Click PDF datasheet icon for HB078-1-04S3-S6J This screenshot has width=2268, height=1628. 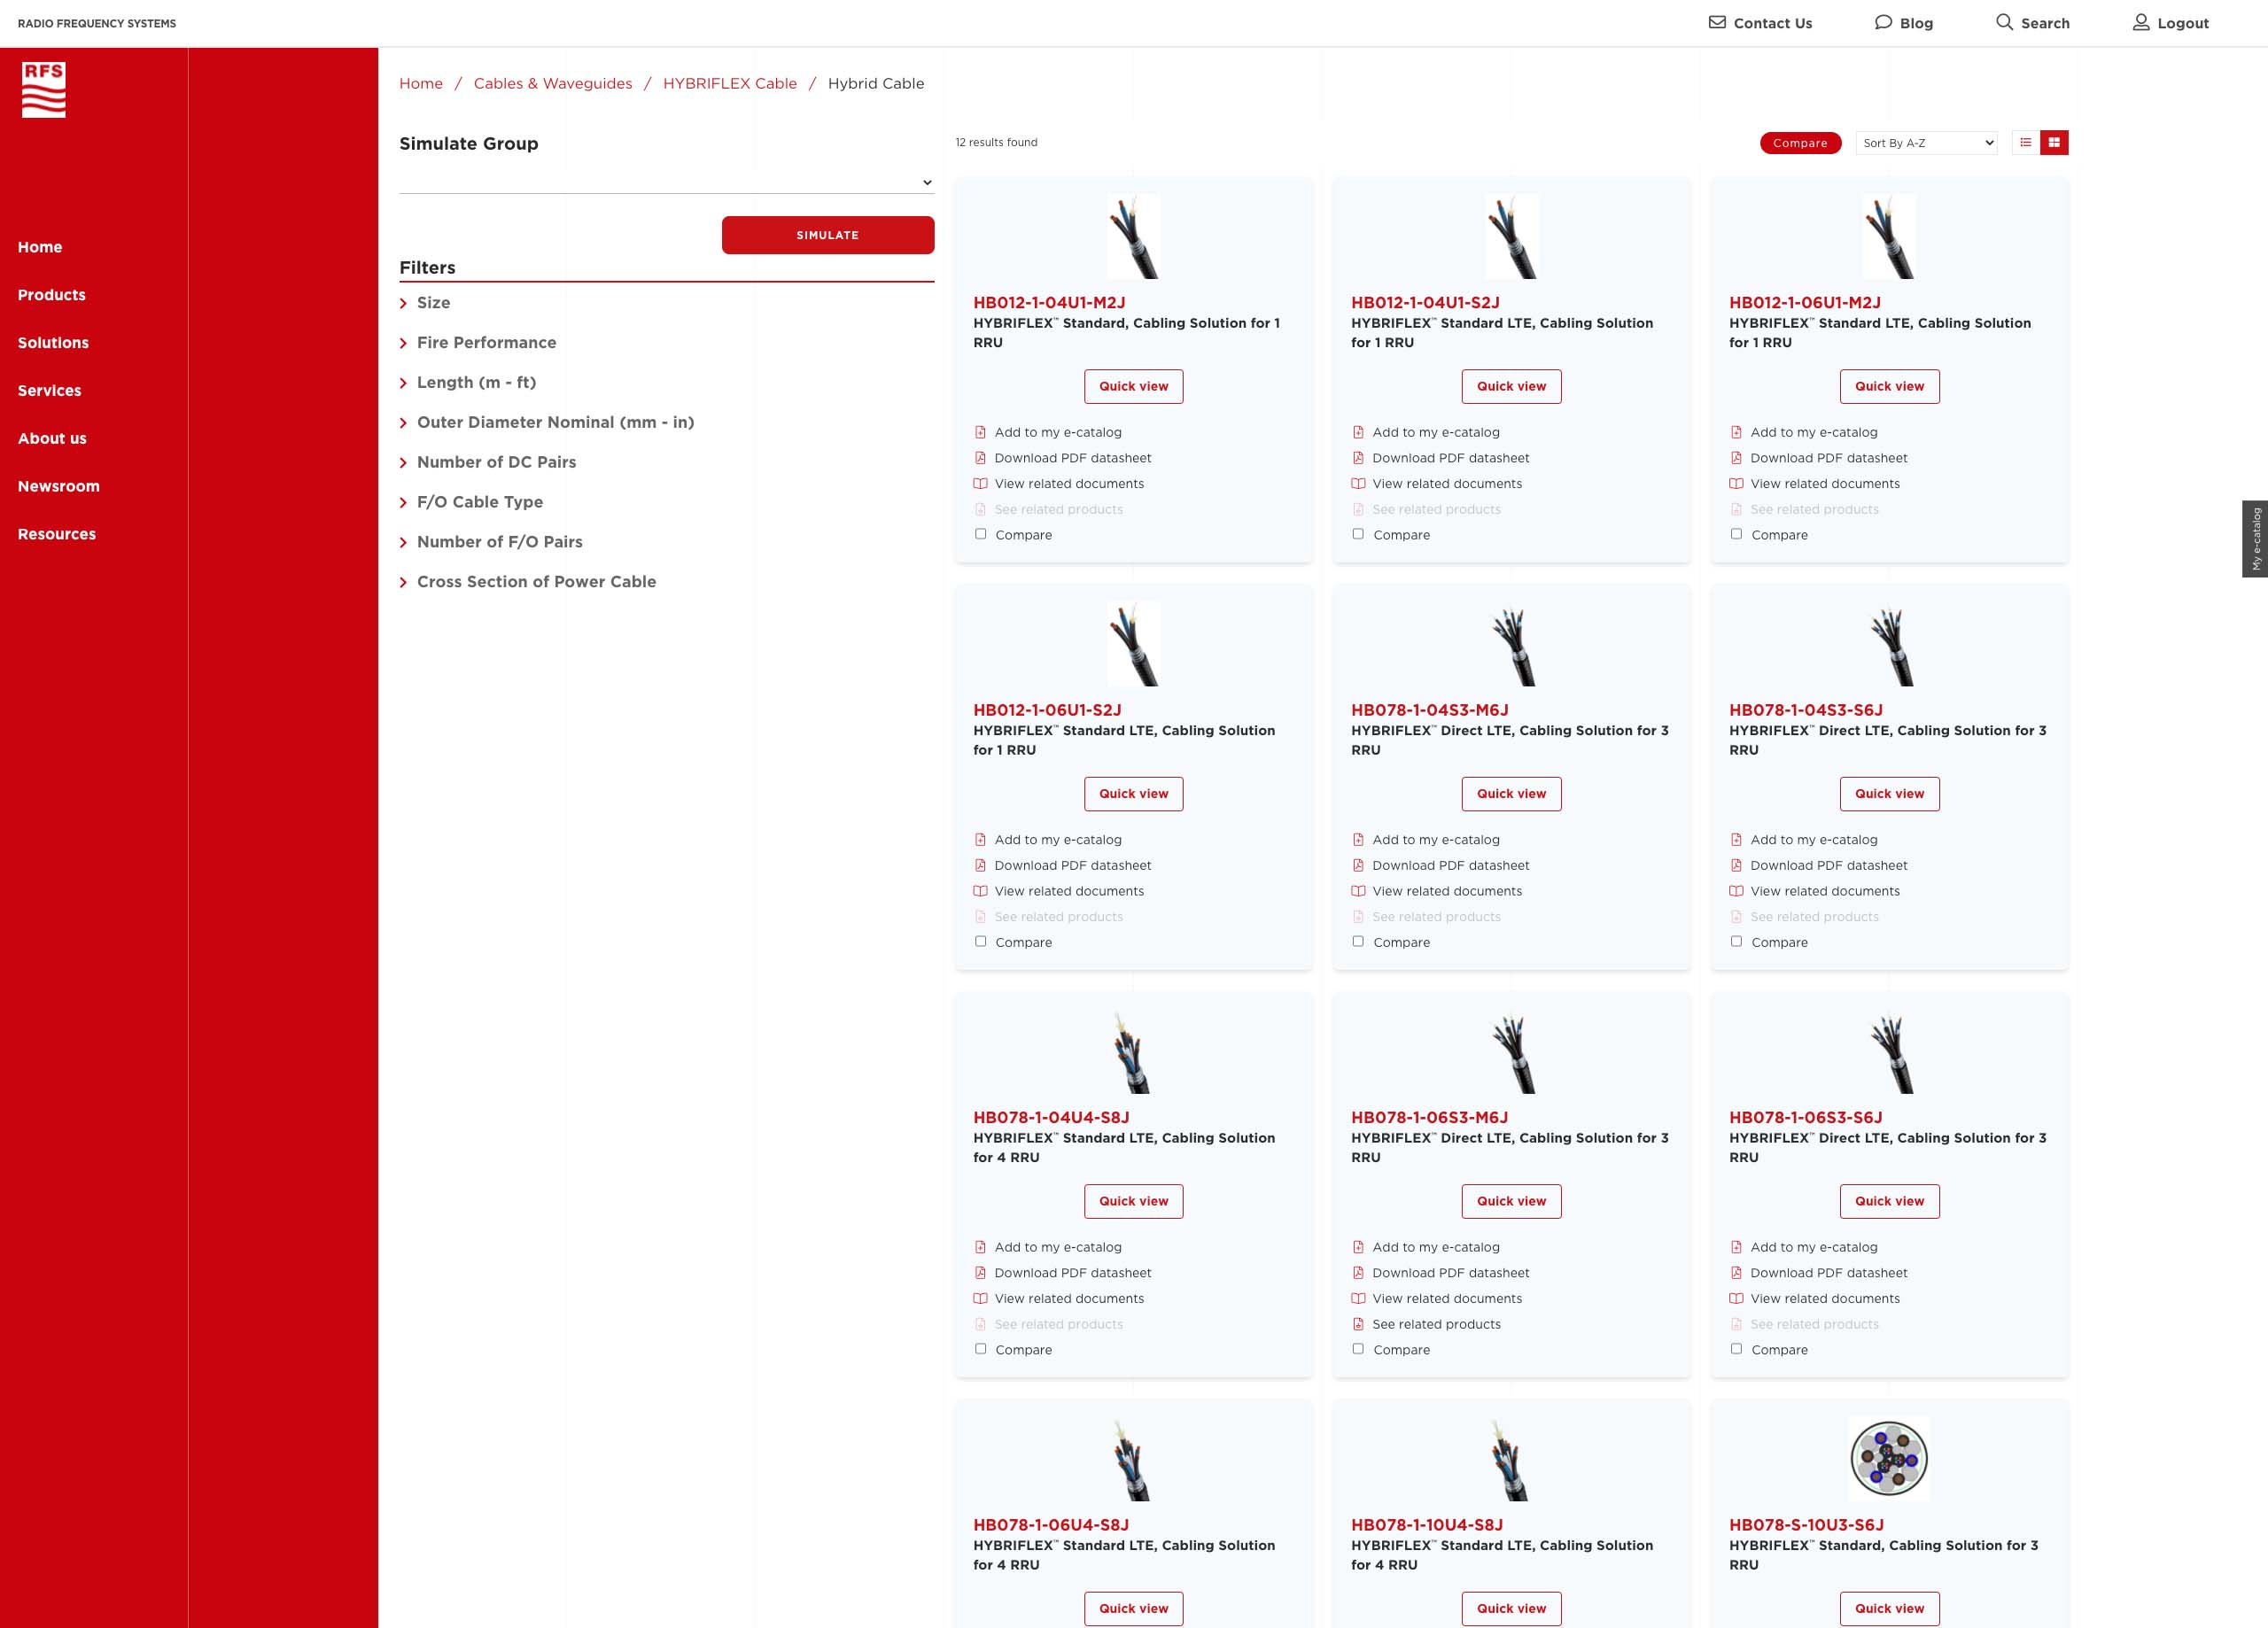coord(1736,865)
